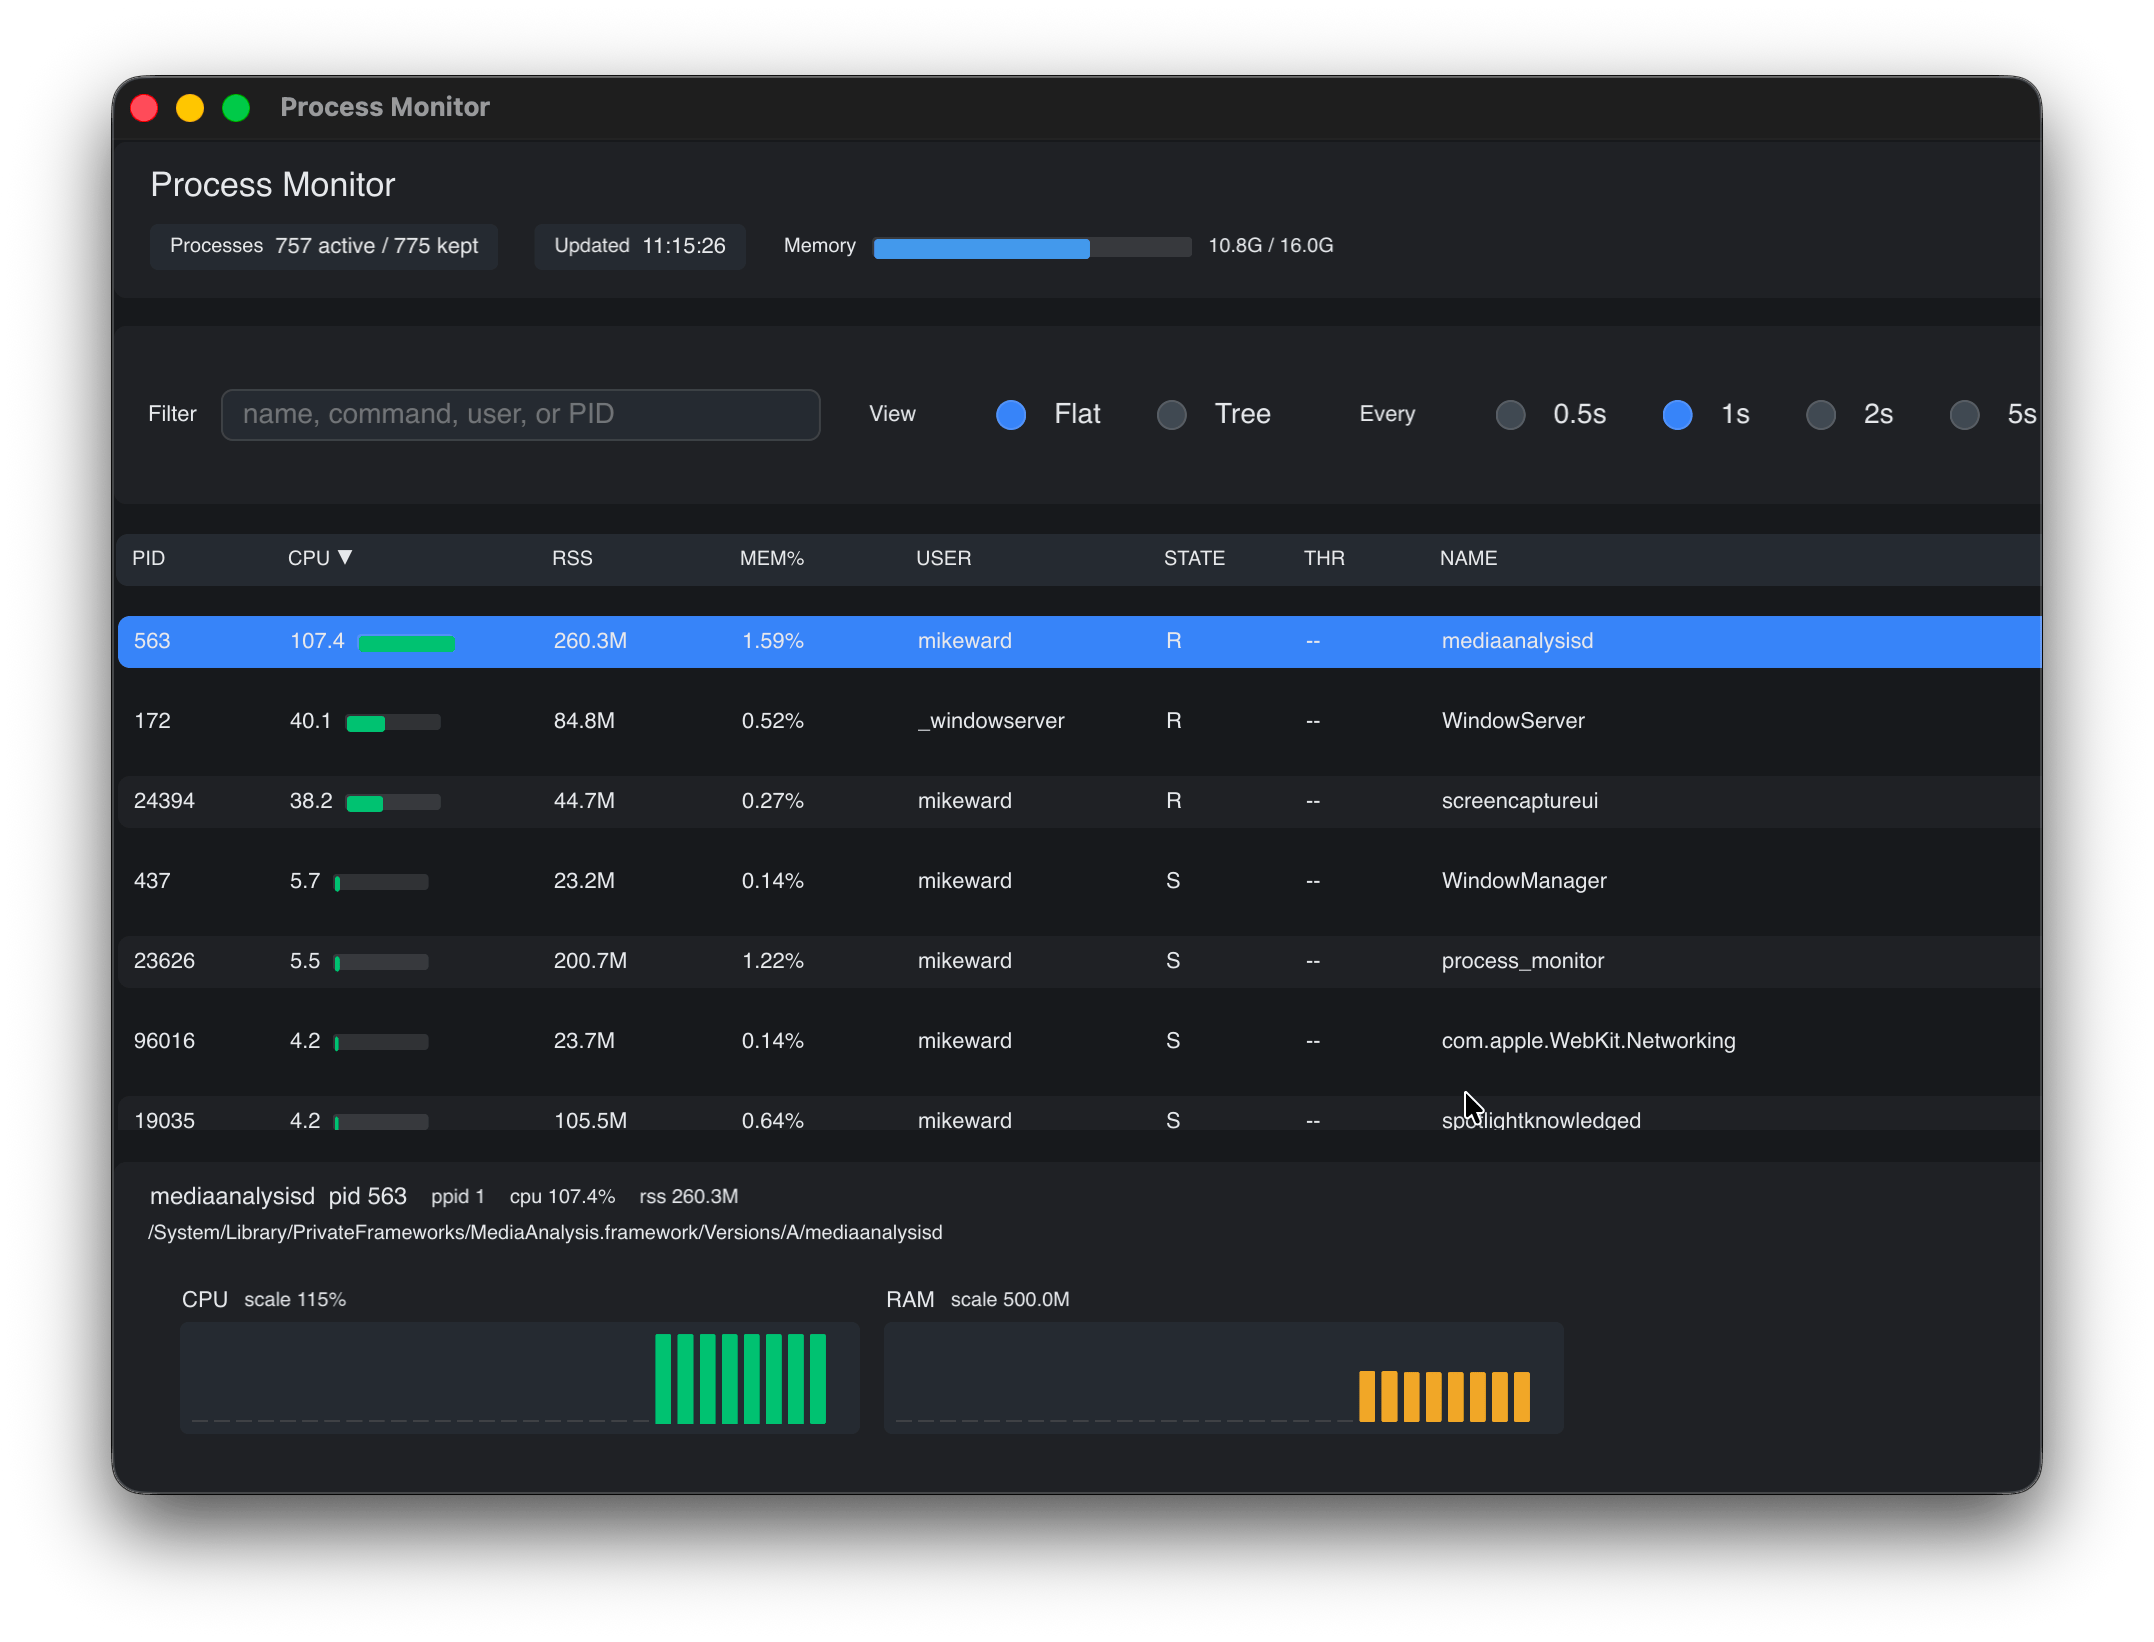Choose the 2s refresh interval
Screen dimensions: 2154x1642
tap(1820, 414)
